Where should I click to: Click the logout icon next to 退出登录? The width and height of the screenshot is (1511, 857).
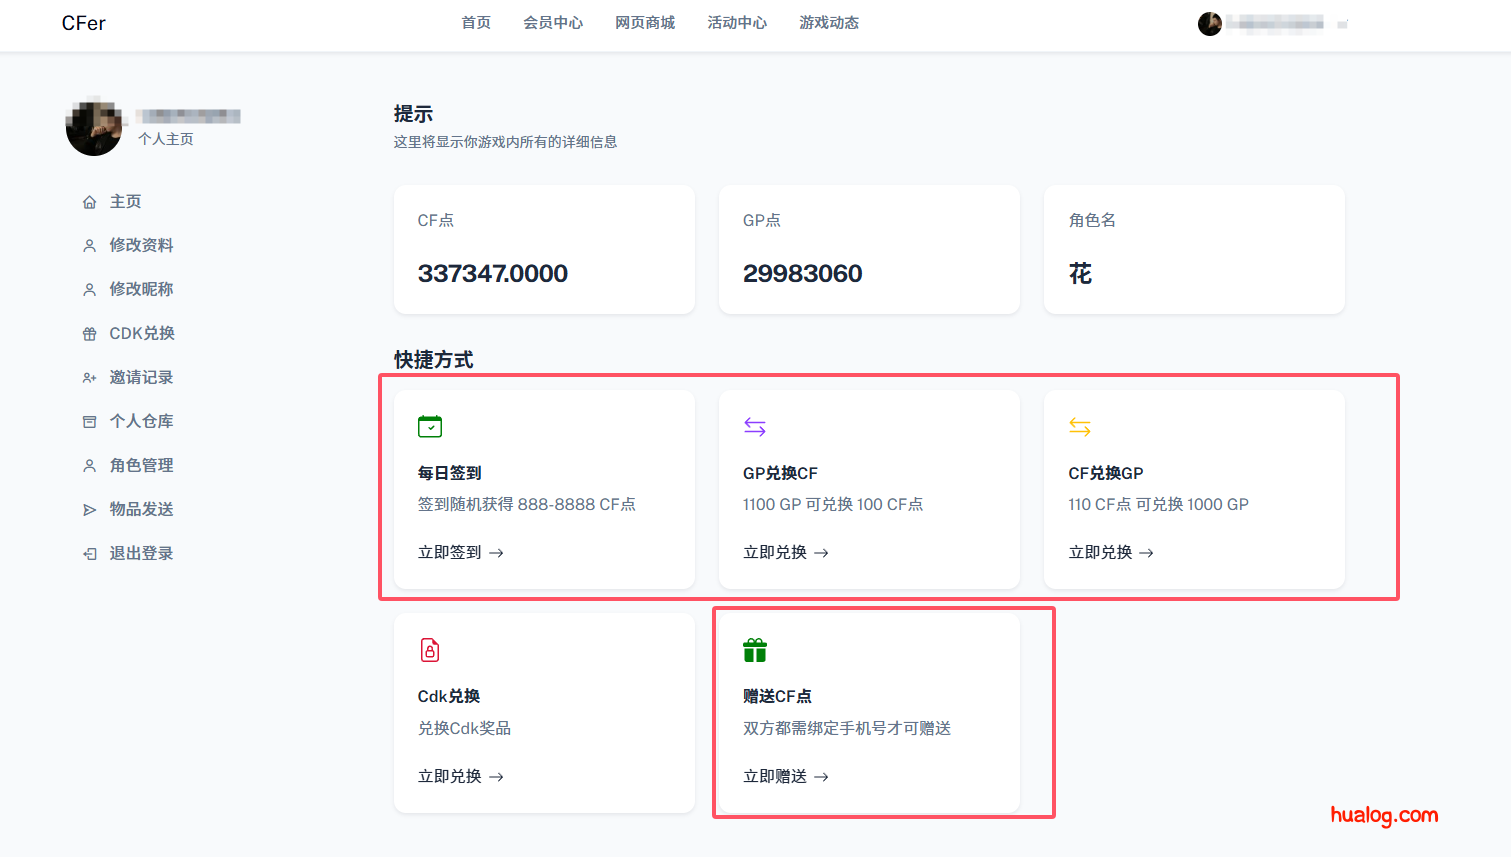pyautogui.click(x=89, y=553)
